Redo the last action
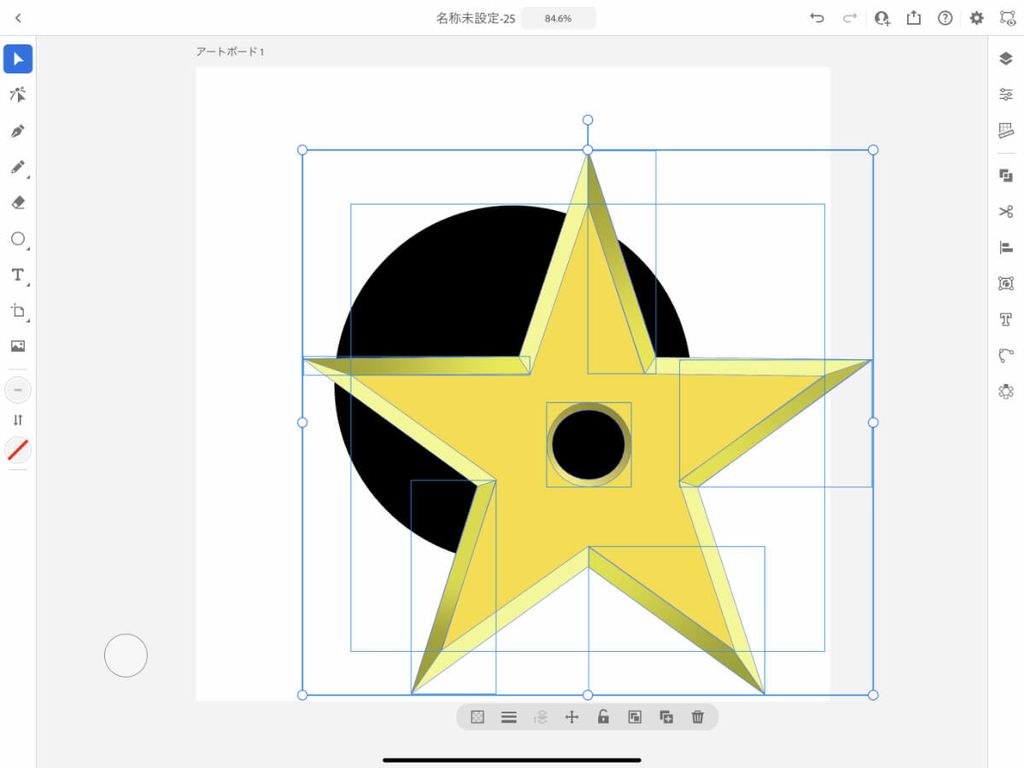This screenshot has height=768, width=1024. pos(849,18)
